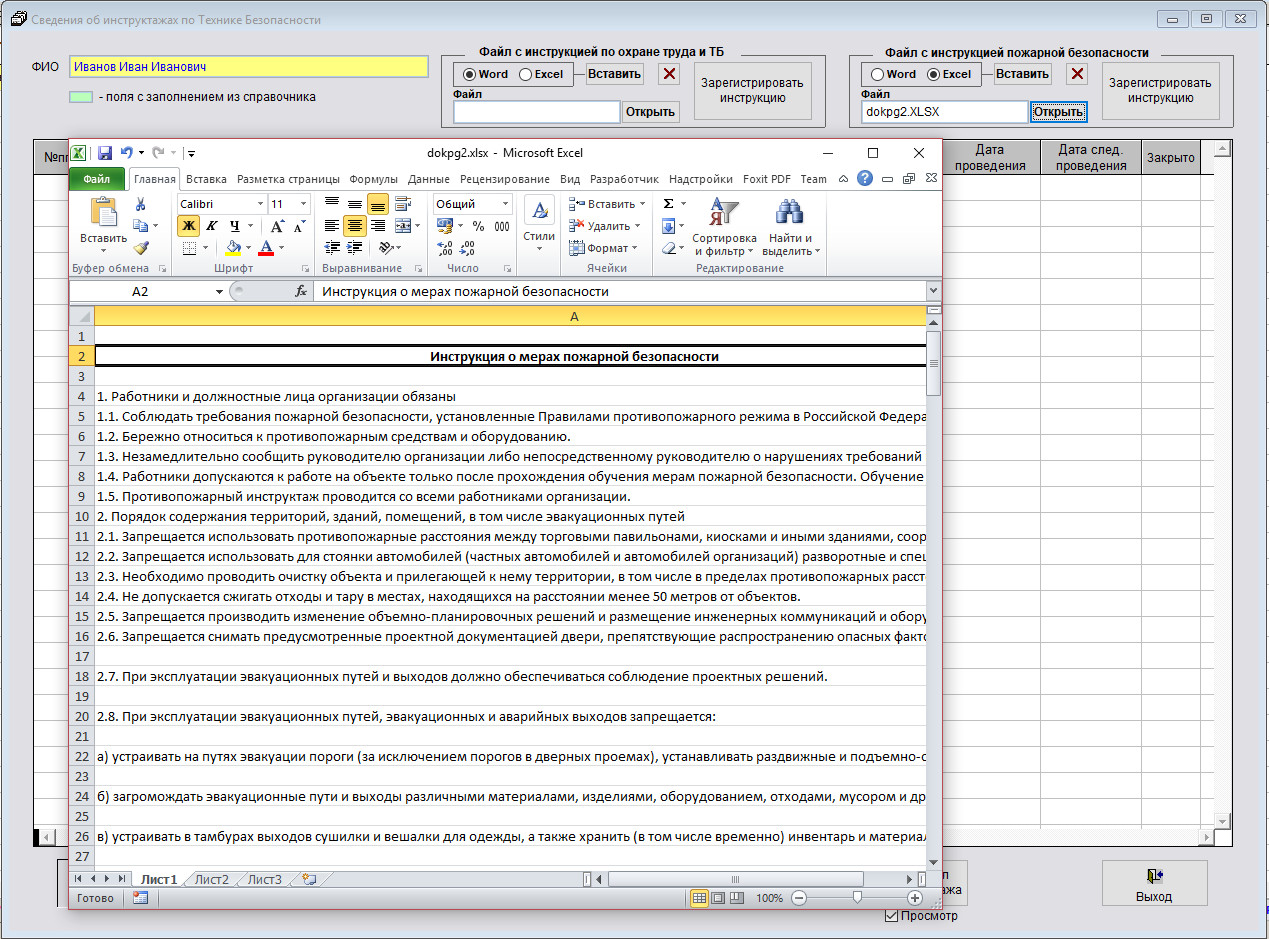Toggle bold formatting in Excel ribbon

point(188,226)
